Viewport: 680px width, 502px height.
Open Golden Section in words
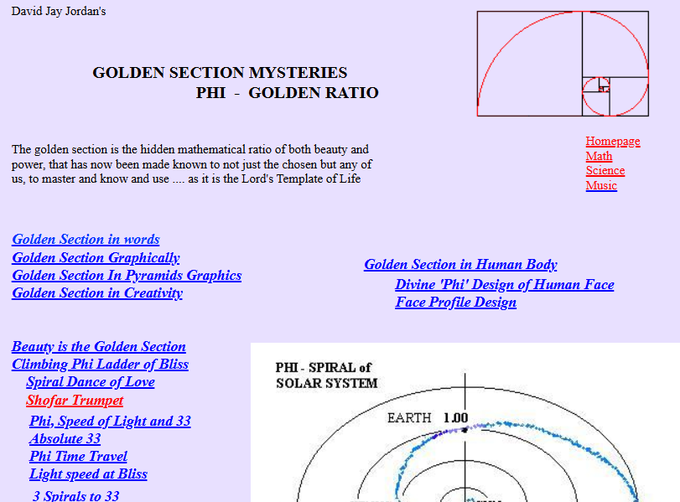click(85, 239)
